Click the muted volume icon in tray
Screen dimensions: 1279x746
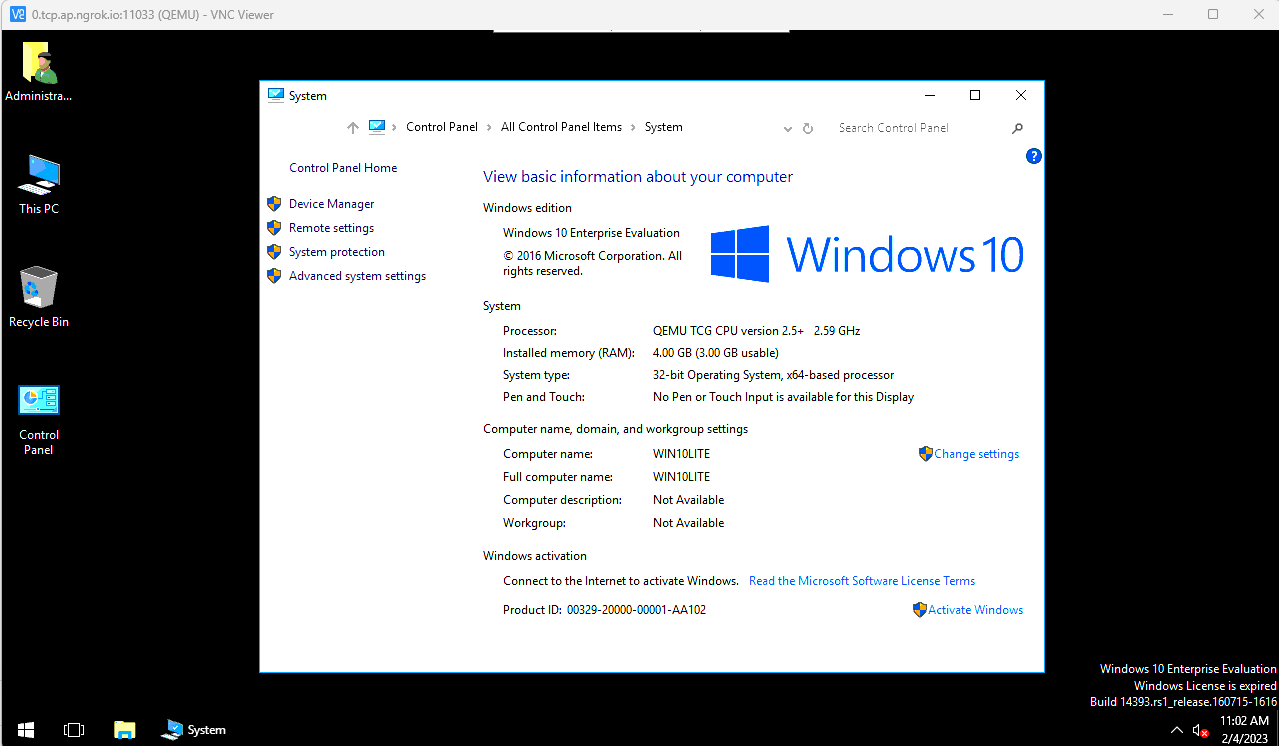(1201, 731)
